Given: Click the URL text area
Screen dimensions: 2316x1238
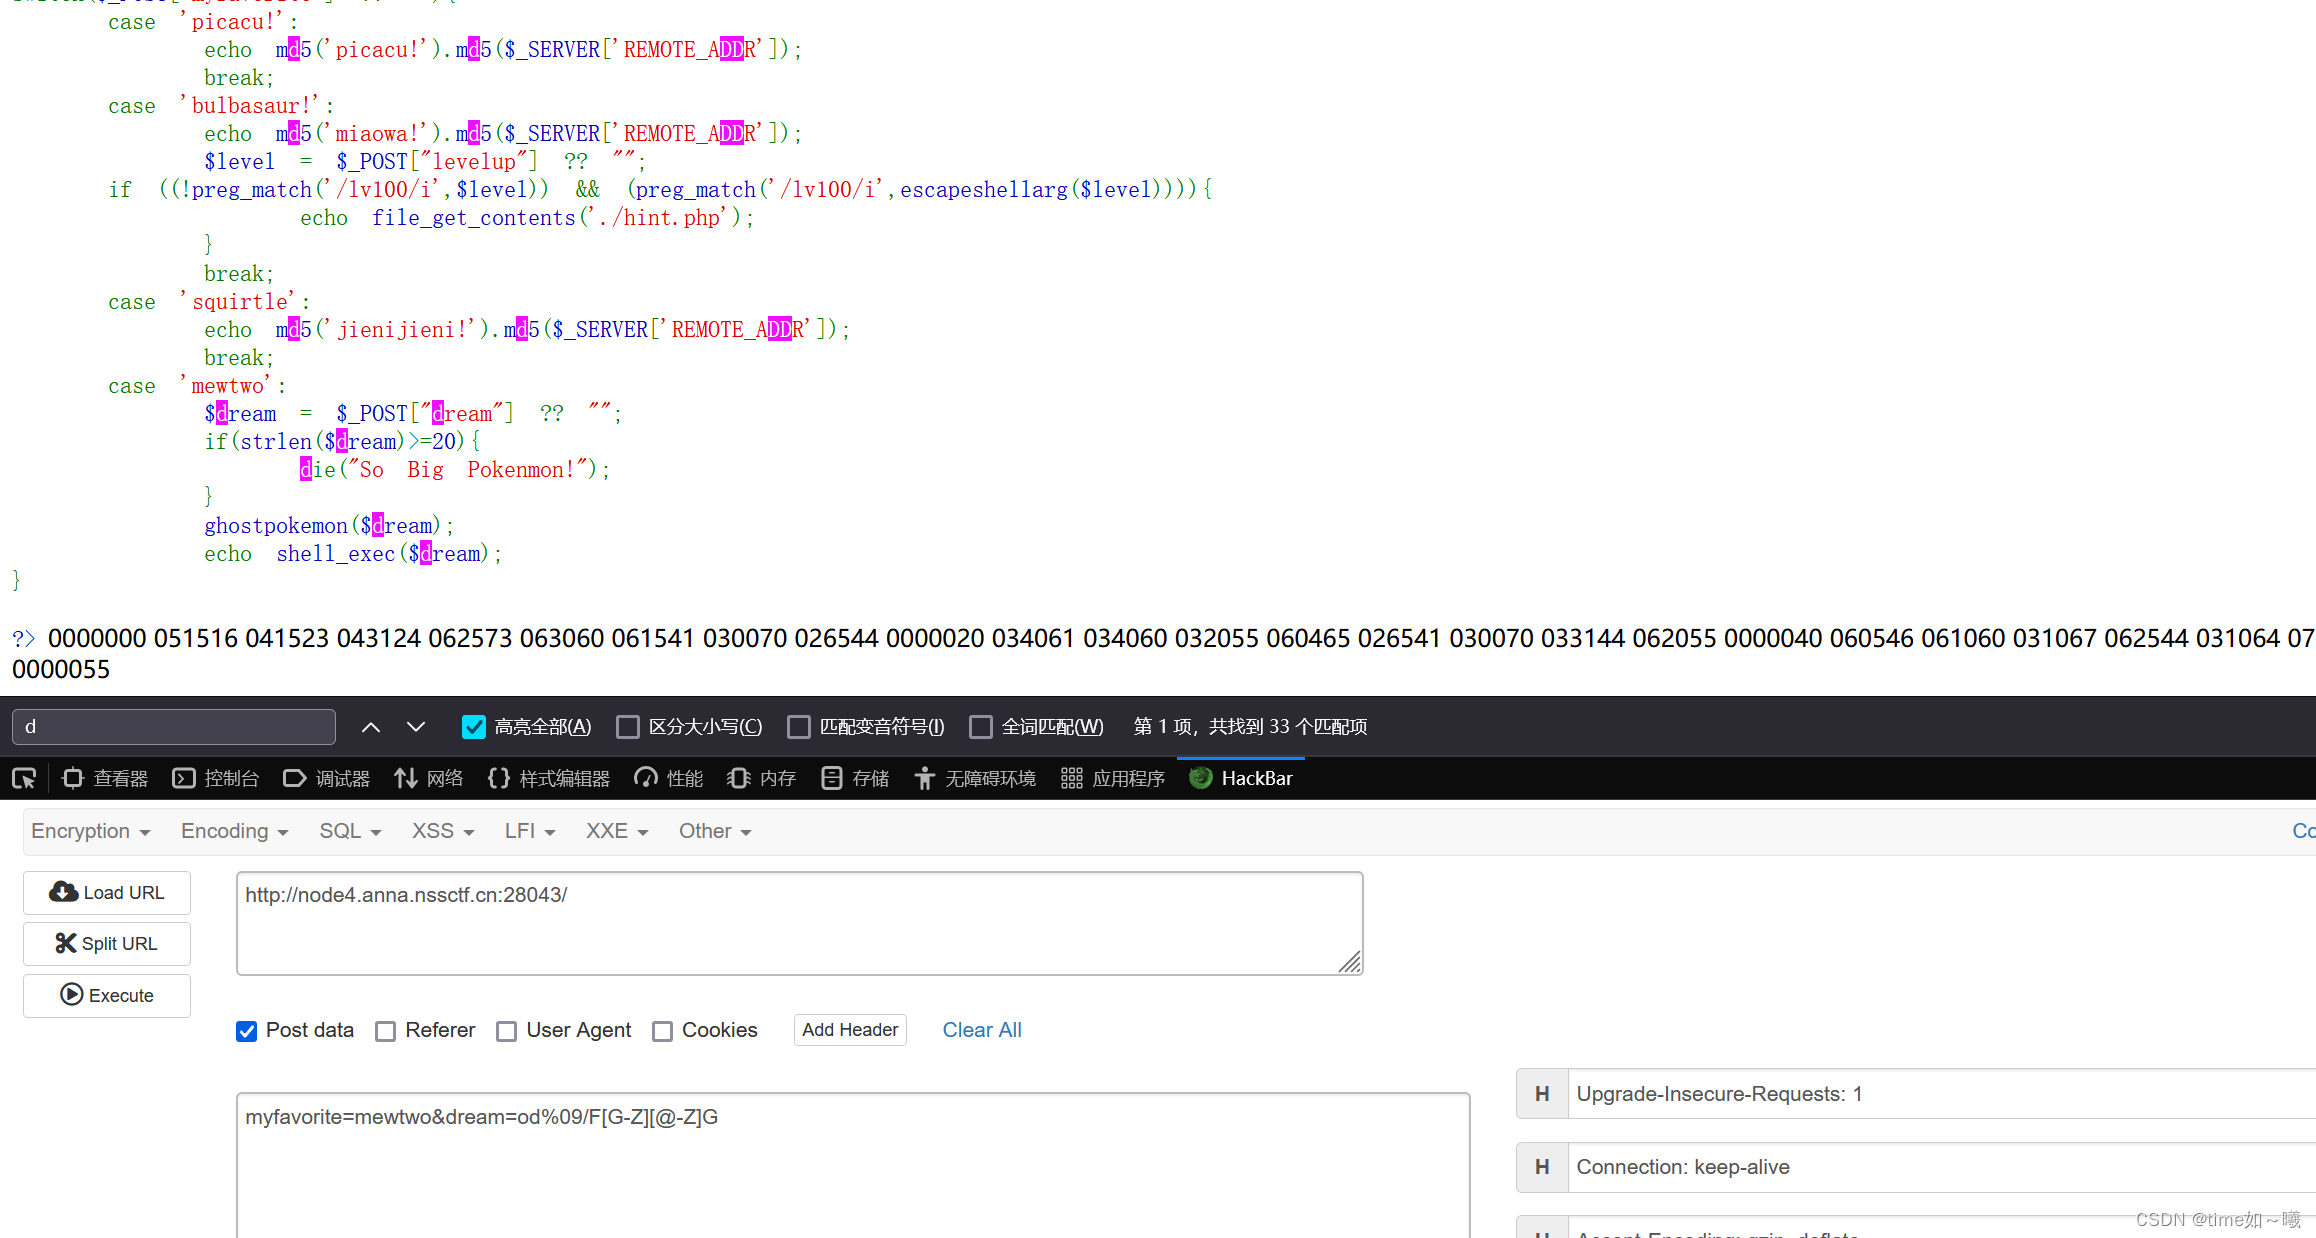Looking at the screenshot, I should (799, 923).
